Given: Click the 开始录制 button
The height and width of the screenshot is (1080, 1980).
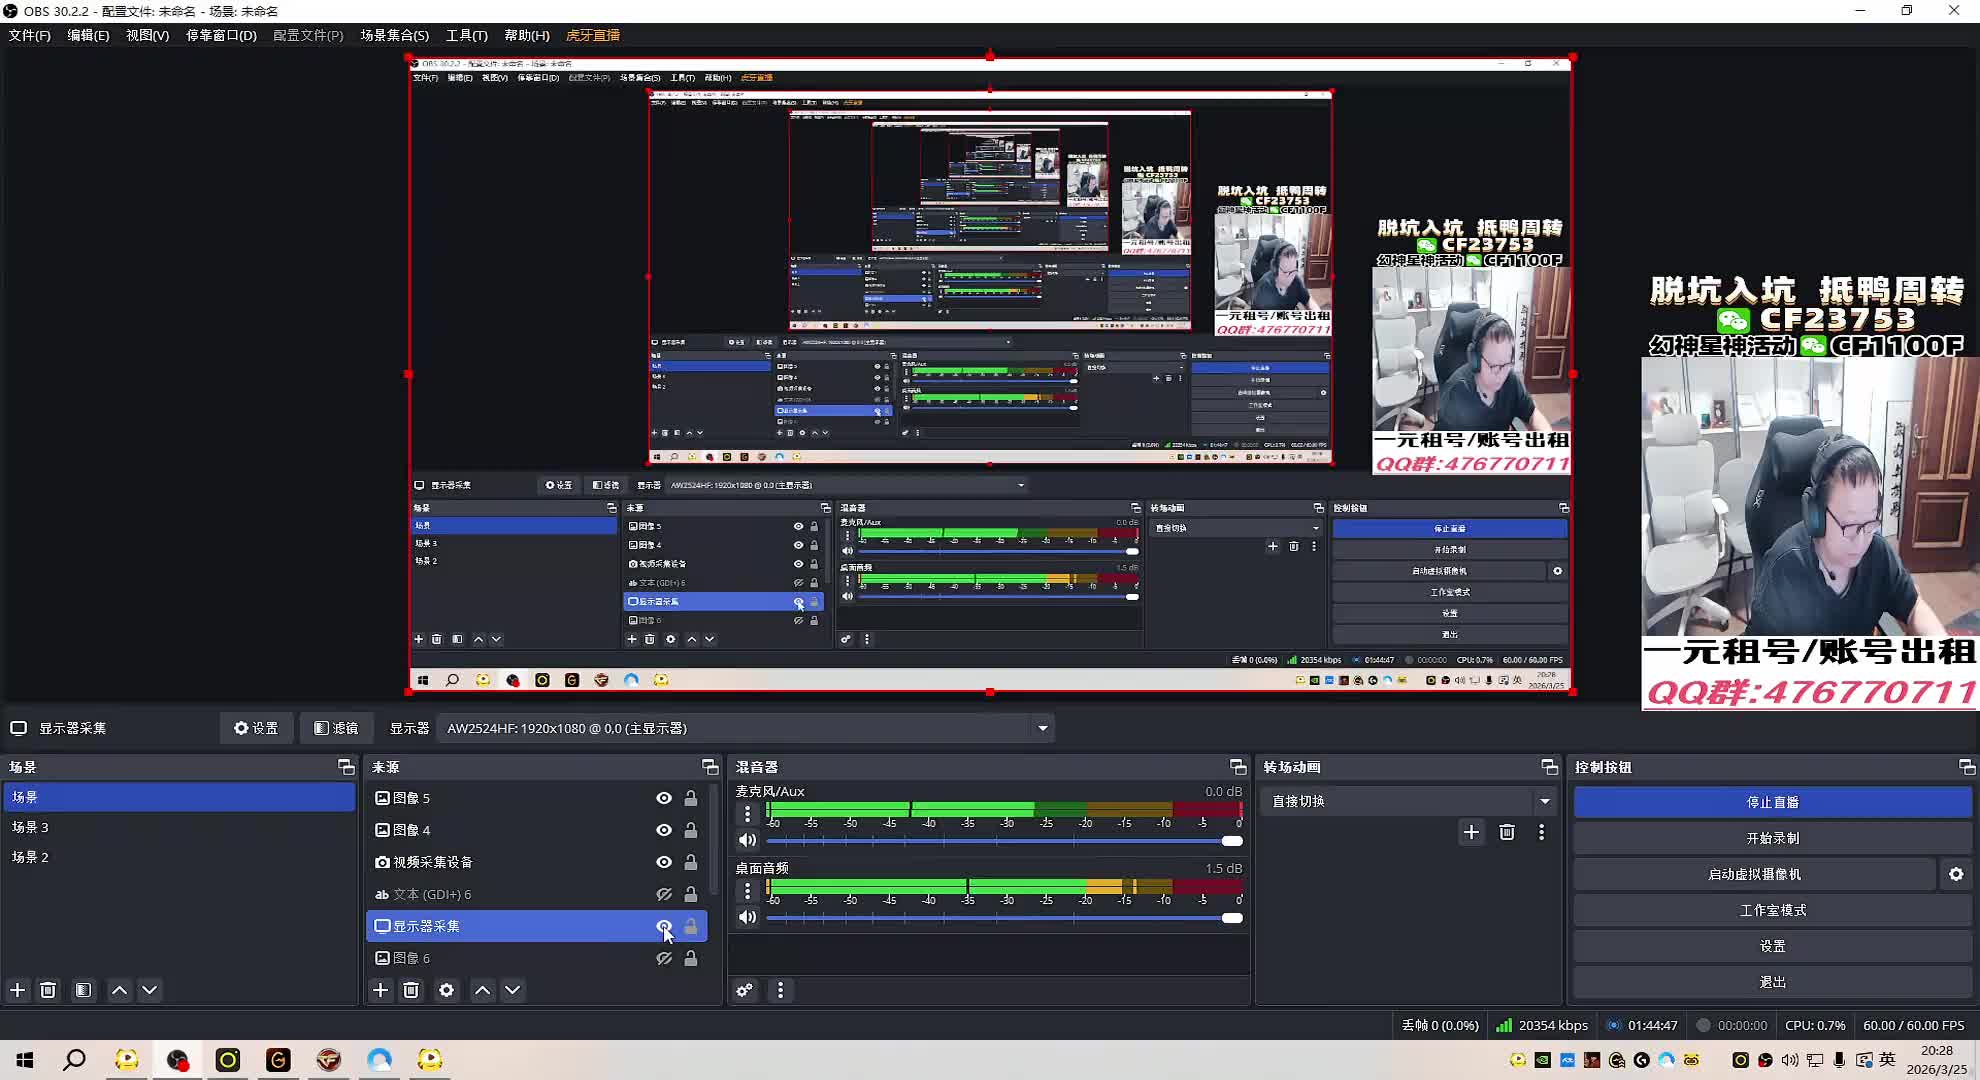Looking at the screenshot, I should (x=1772, y=838).
